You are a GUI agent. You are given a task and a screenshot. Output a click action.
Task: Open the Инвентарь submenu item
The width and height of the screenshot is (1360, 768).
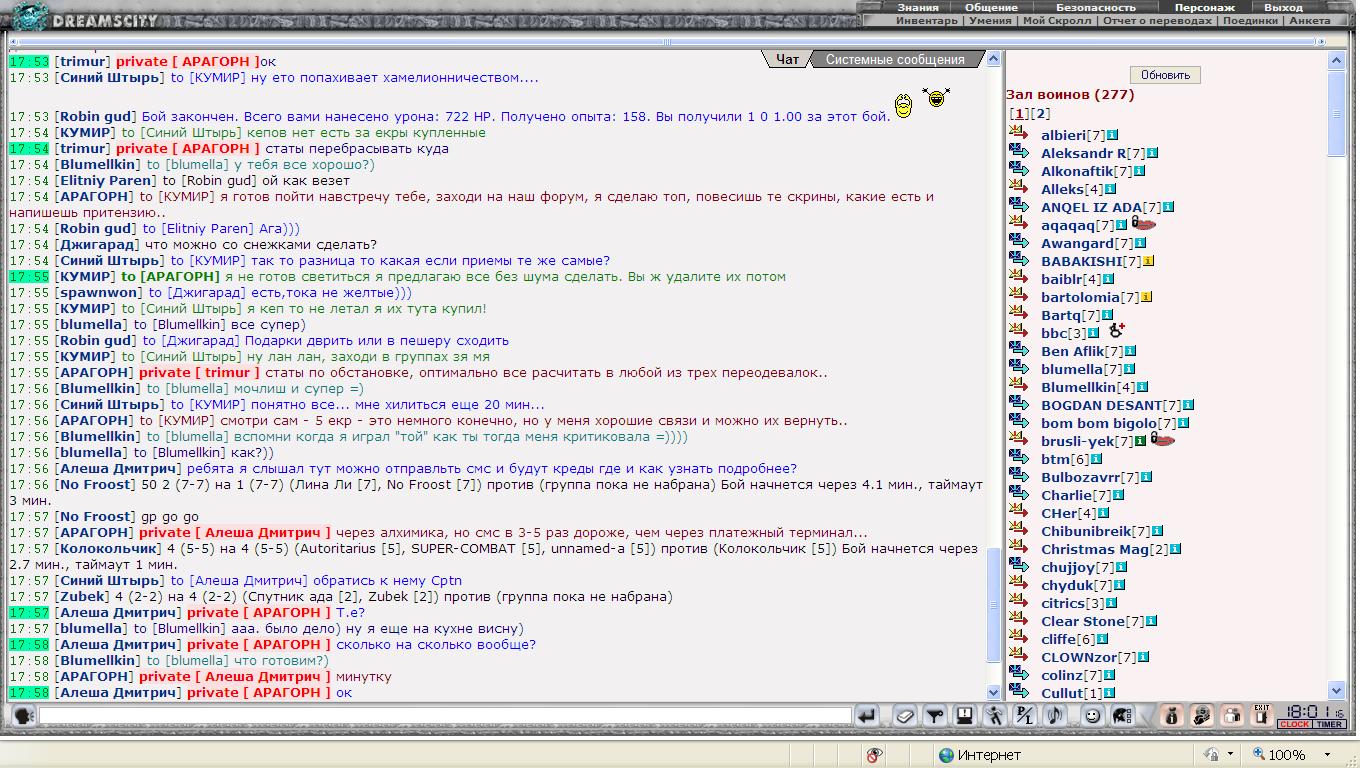click(x=926, y=20)
